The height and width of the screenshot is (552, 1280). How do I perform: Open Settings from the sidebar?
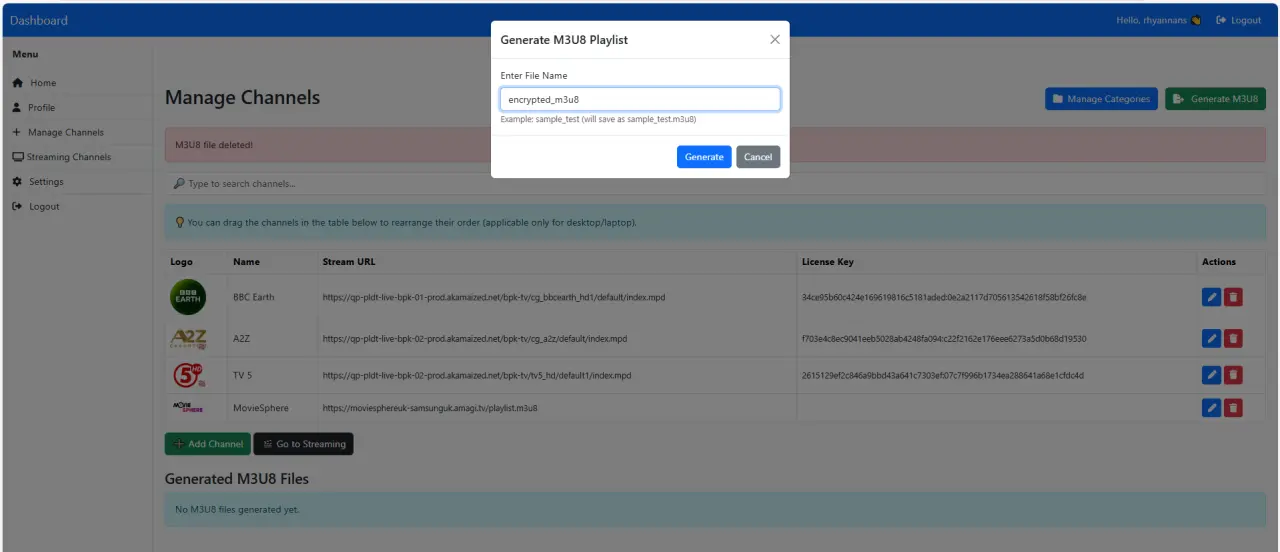click(46, 182)
